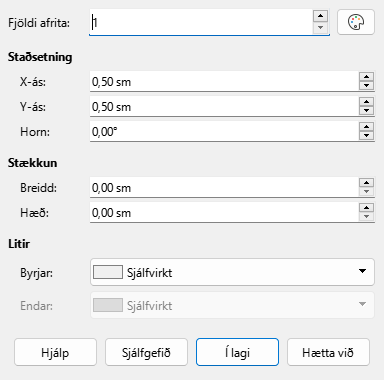Click the Stækkun section heading

[33, 163]
